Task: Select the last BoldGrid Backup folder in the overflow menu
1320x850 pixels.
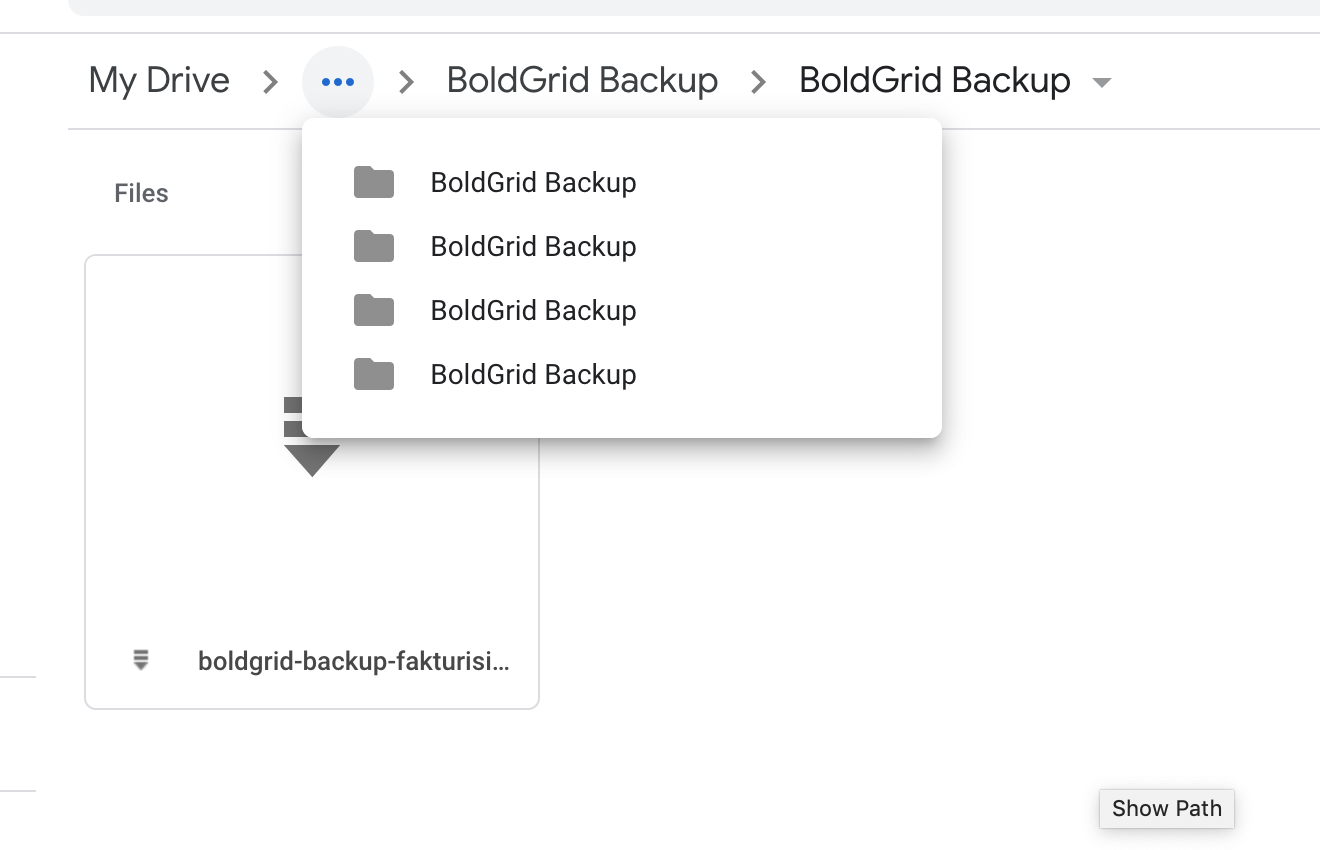Action: click(533, 374)
